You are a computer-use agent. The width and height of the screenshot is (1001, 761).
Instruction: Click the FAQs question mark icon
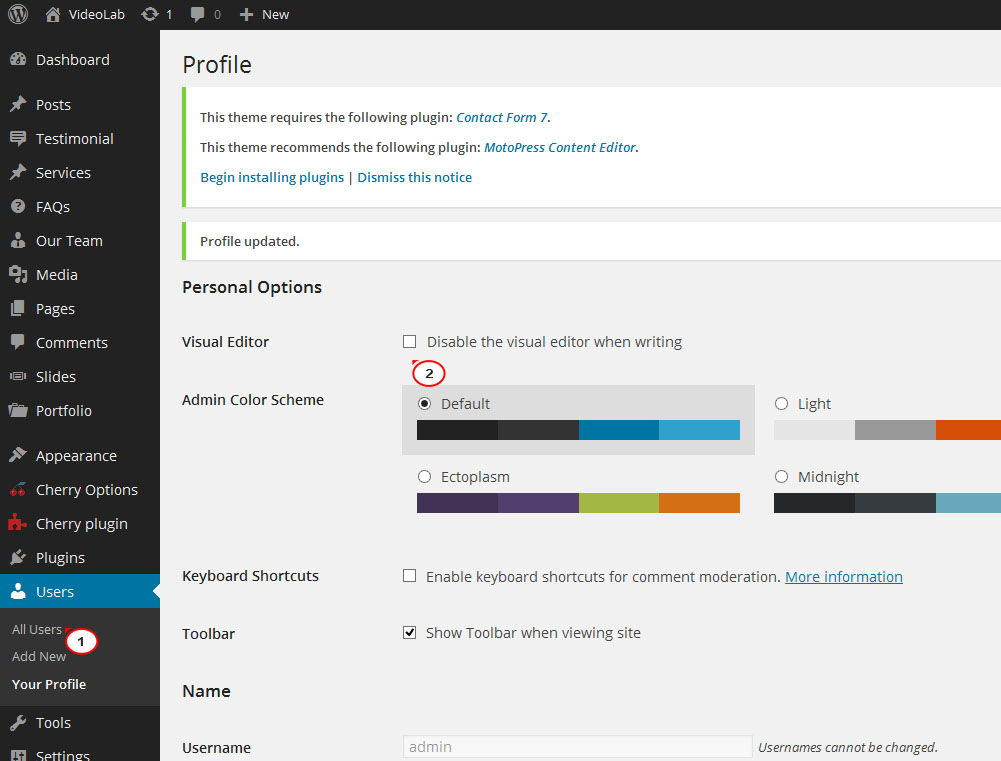pyautogui.click(x=18, y=206)
